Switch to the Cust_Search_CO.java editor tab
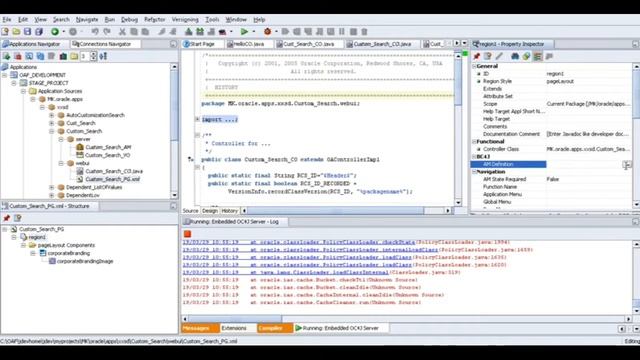640x360 pixels. tap(308, 44)
